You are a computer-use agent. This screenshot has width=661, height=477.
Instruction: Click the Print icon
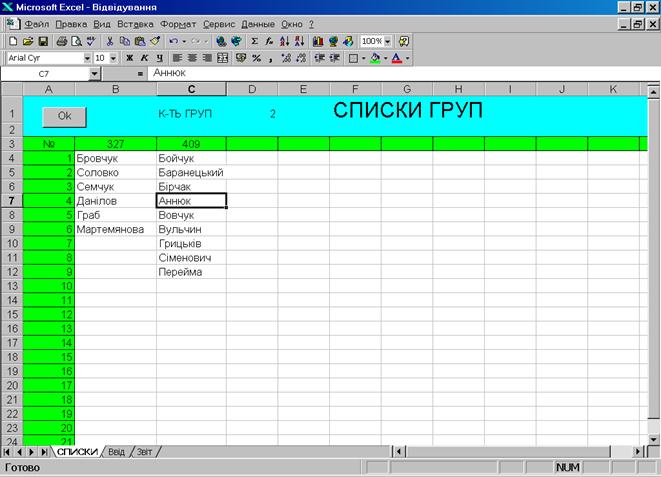click(x=61, y=41)
